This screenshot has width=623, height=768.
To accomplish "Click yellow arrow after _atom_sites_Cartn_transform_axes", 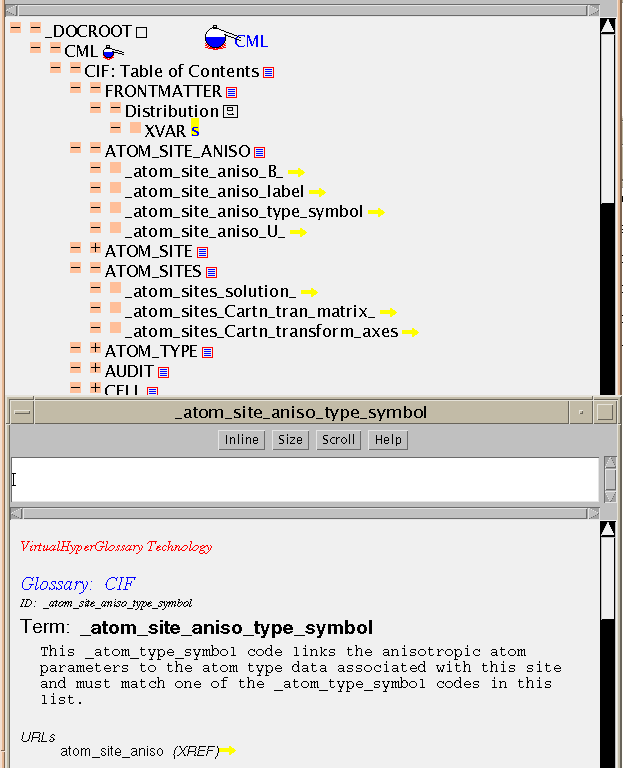I will [410, 332].
